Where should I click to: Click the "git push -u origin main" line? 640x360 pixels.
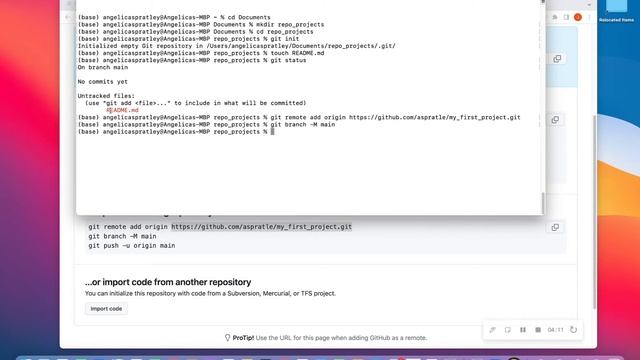[x=132, y=246]
